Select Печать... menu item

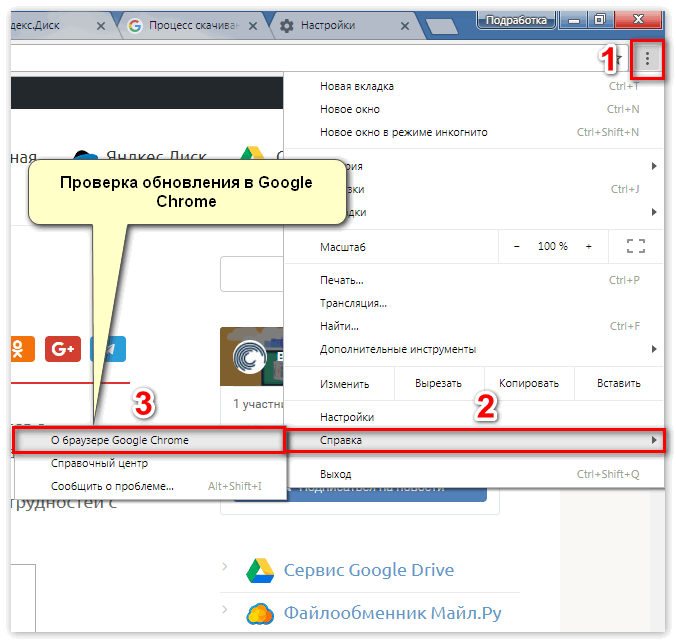[473, 280]
